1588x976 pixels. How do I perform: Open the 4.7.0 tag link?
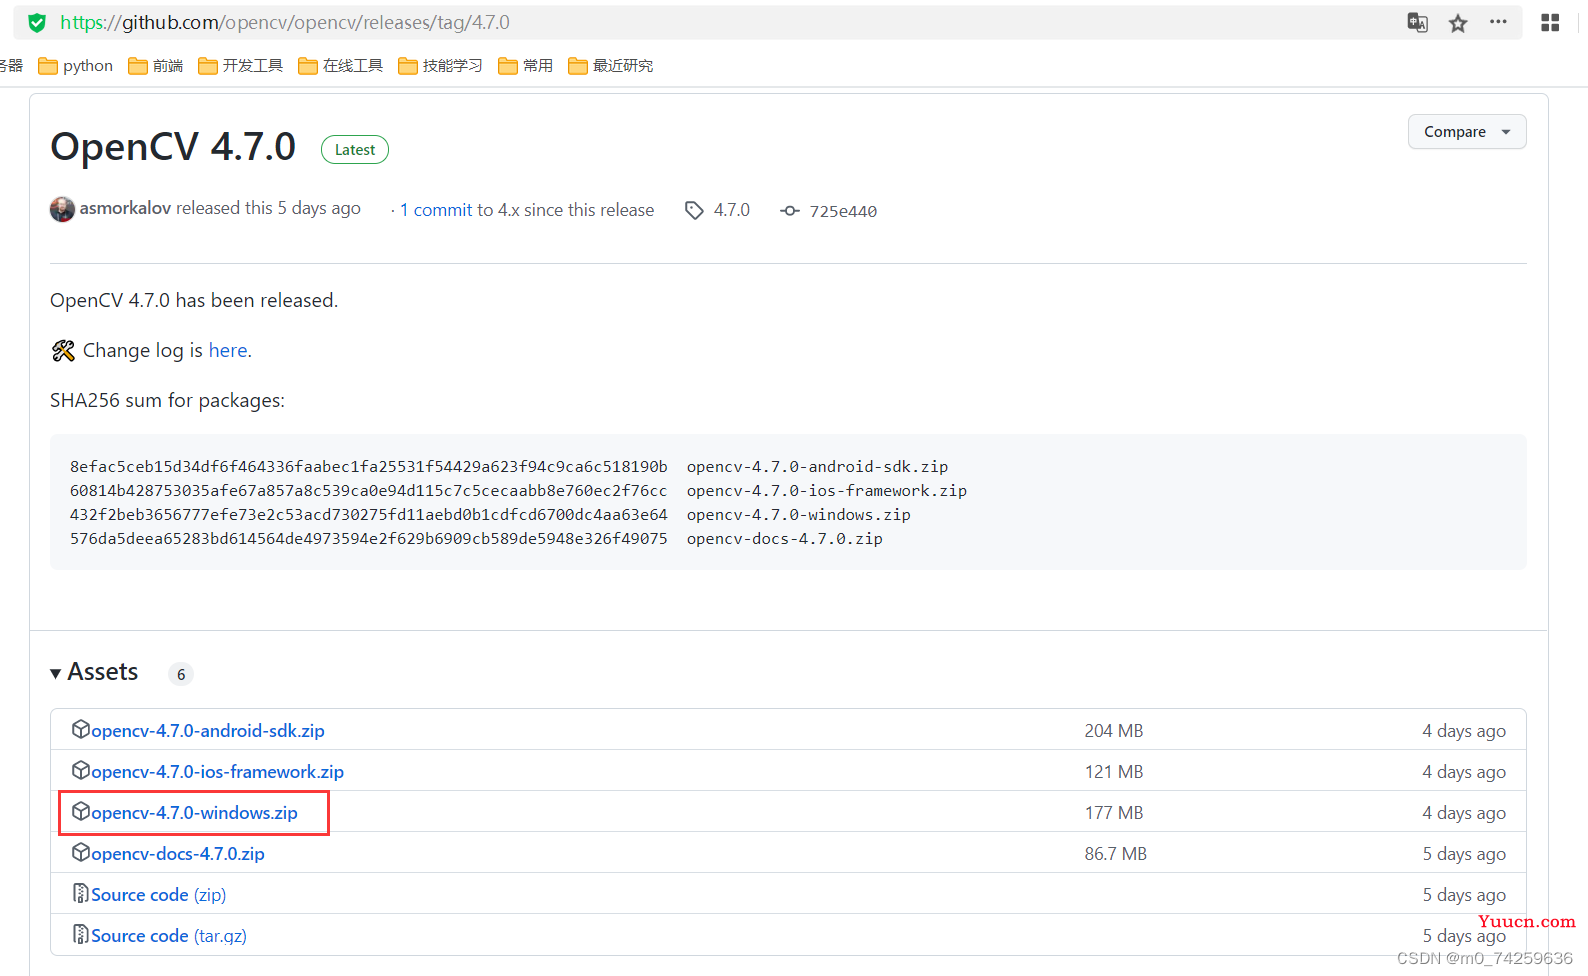pyautogui.click(x=732, y=210)
